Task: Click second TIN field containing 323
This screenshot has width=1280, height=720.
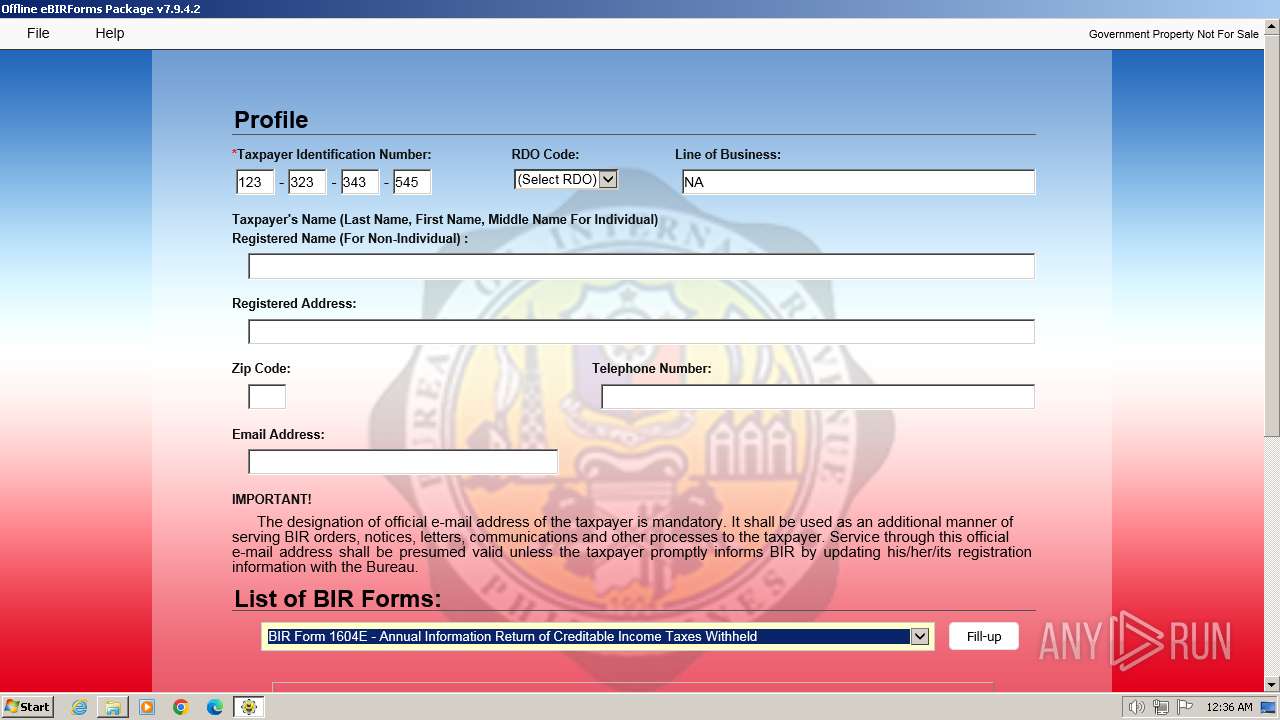Action: point(308,182)
